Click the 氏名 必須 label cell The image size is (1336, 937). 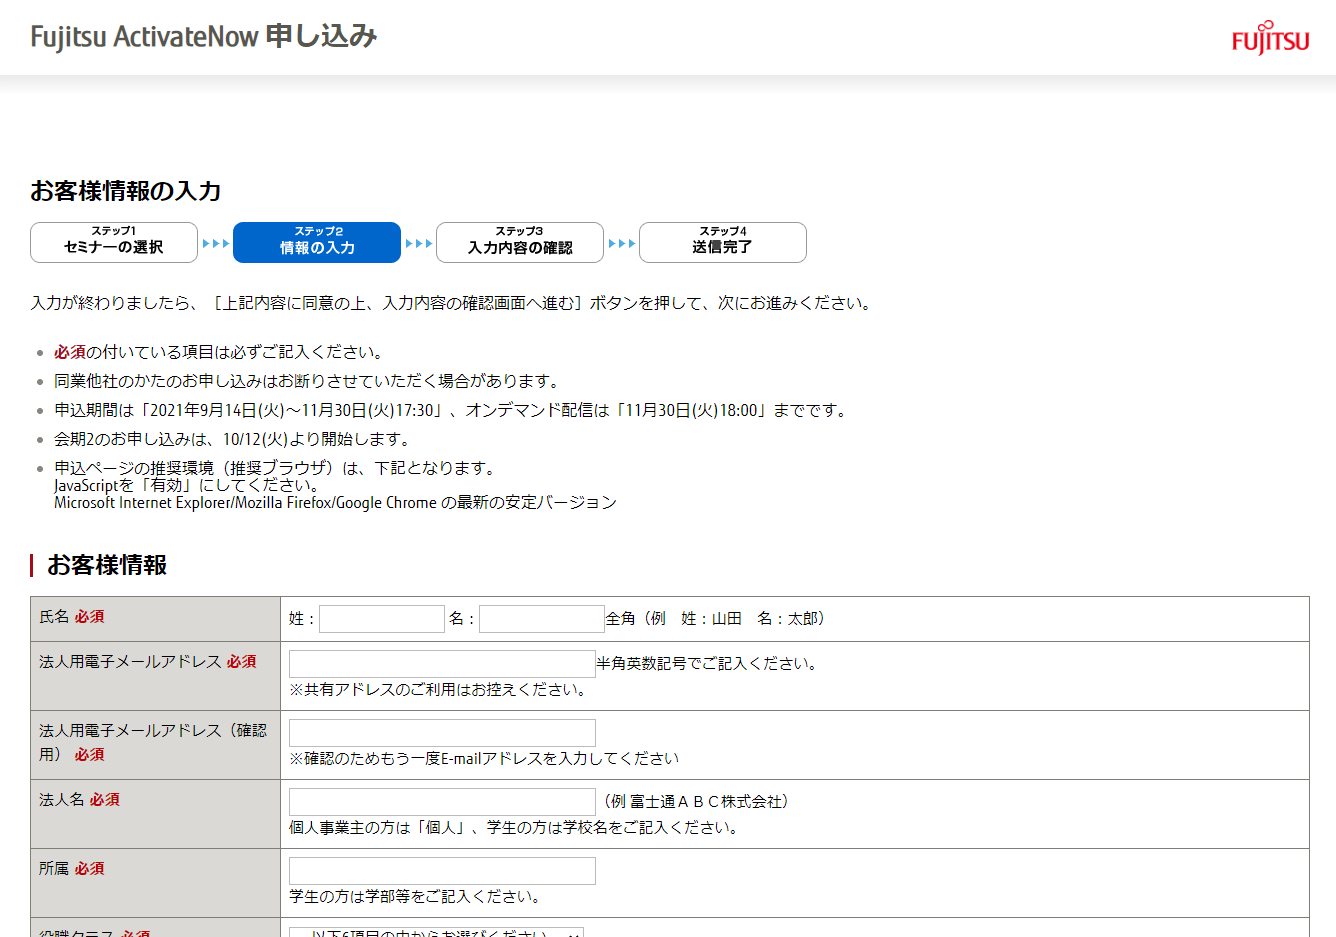pyautogui.click(x=156, y=619)
